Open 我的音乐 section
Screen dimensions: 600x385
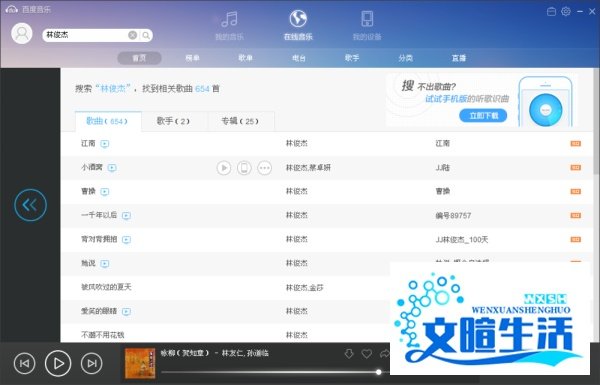(230, 26)
